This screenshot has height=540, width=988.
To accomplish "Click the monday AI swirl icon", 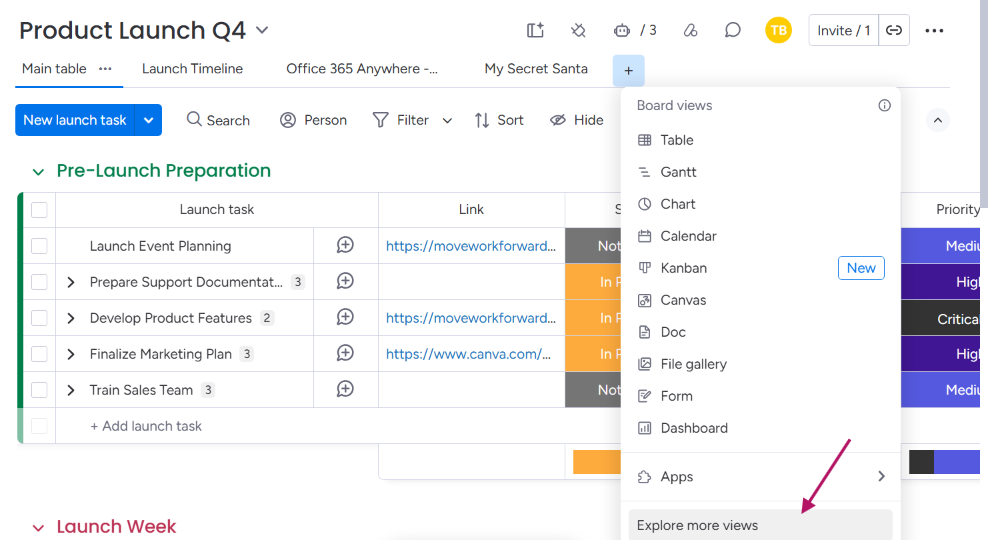I will tap(691, 30).
